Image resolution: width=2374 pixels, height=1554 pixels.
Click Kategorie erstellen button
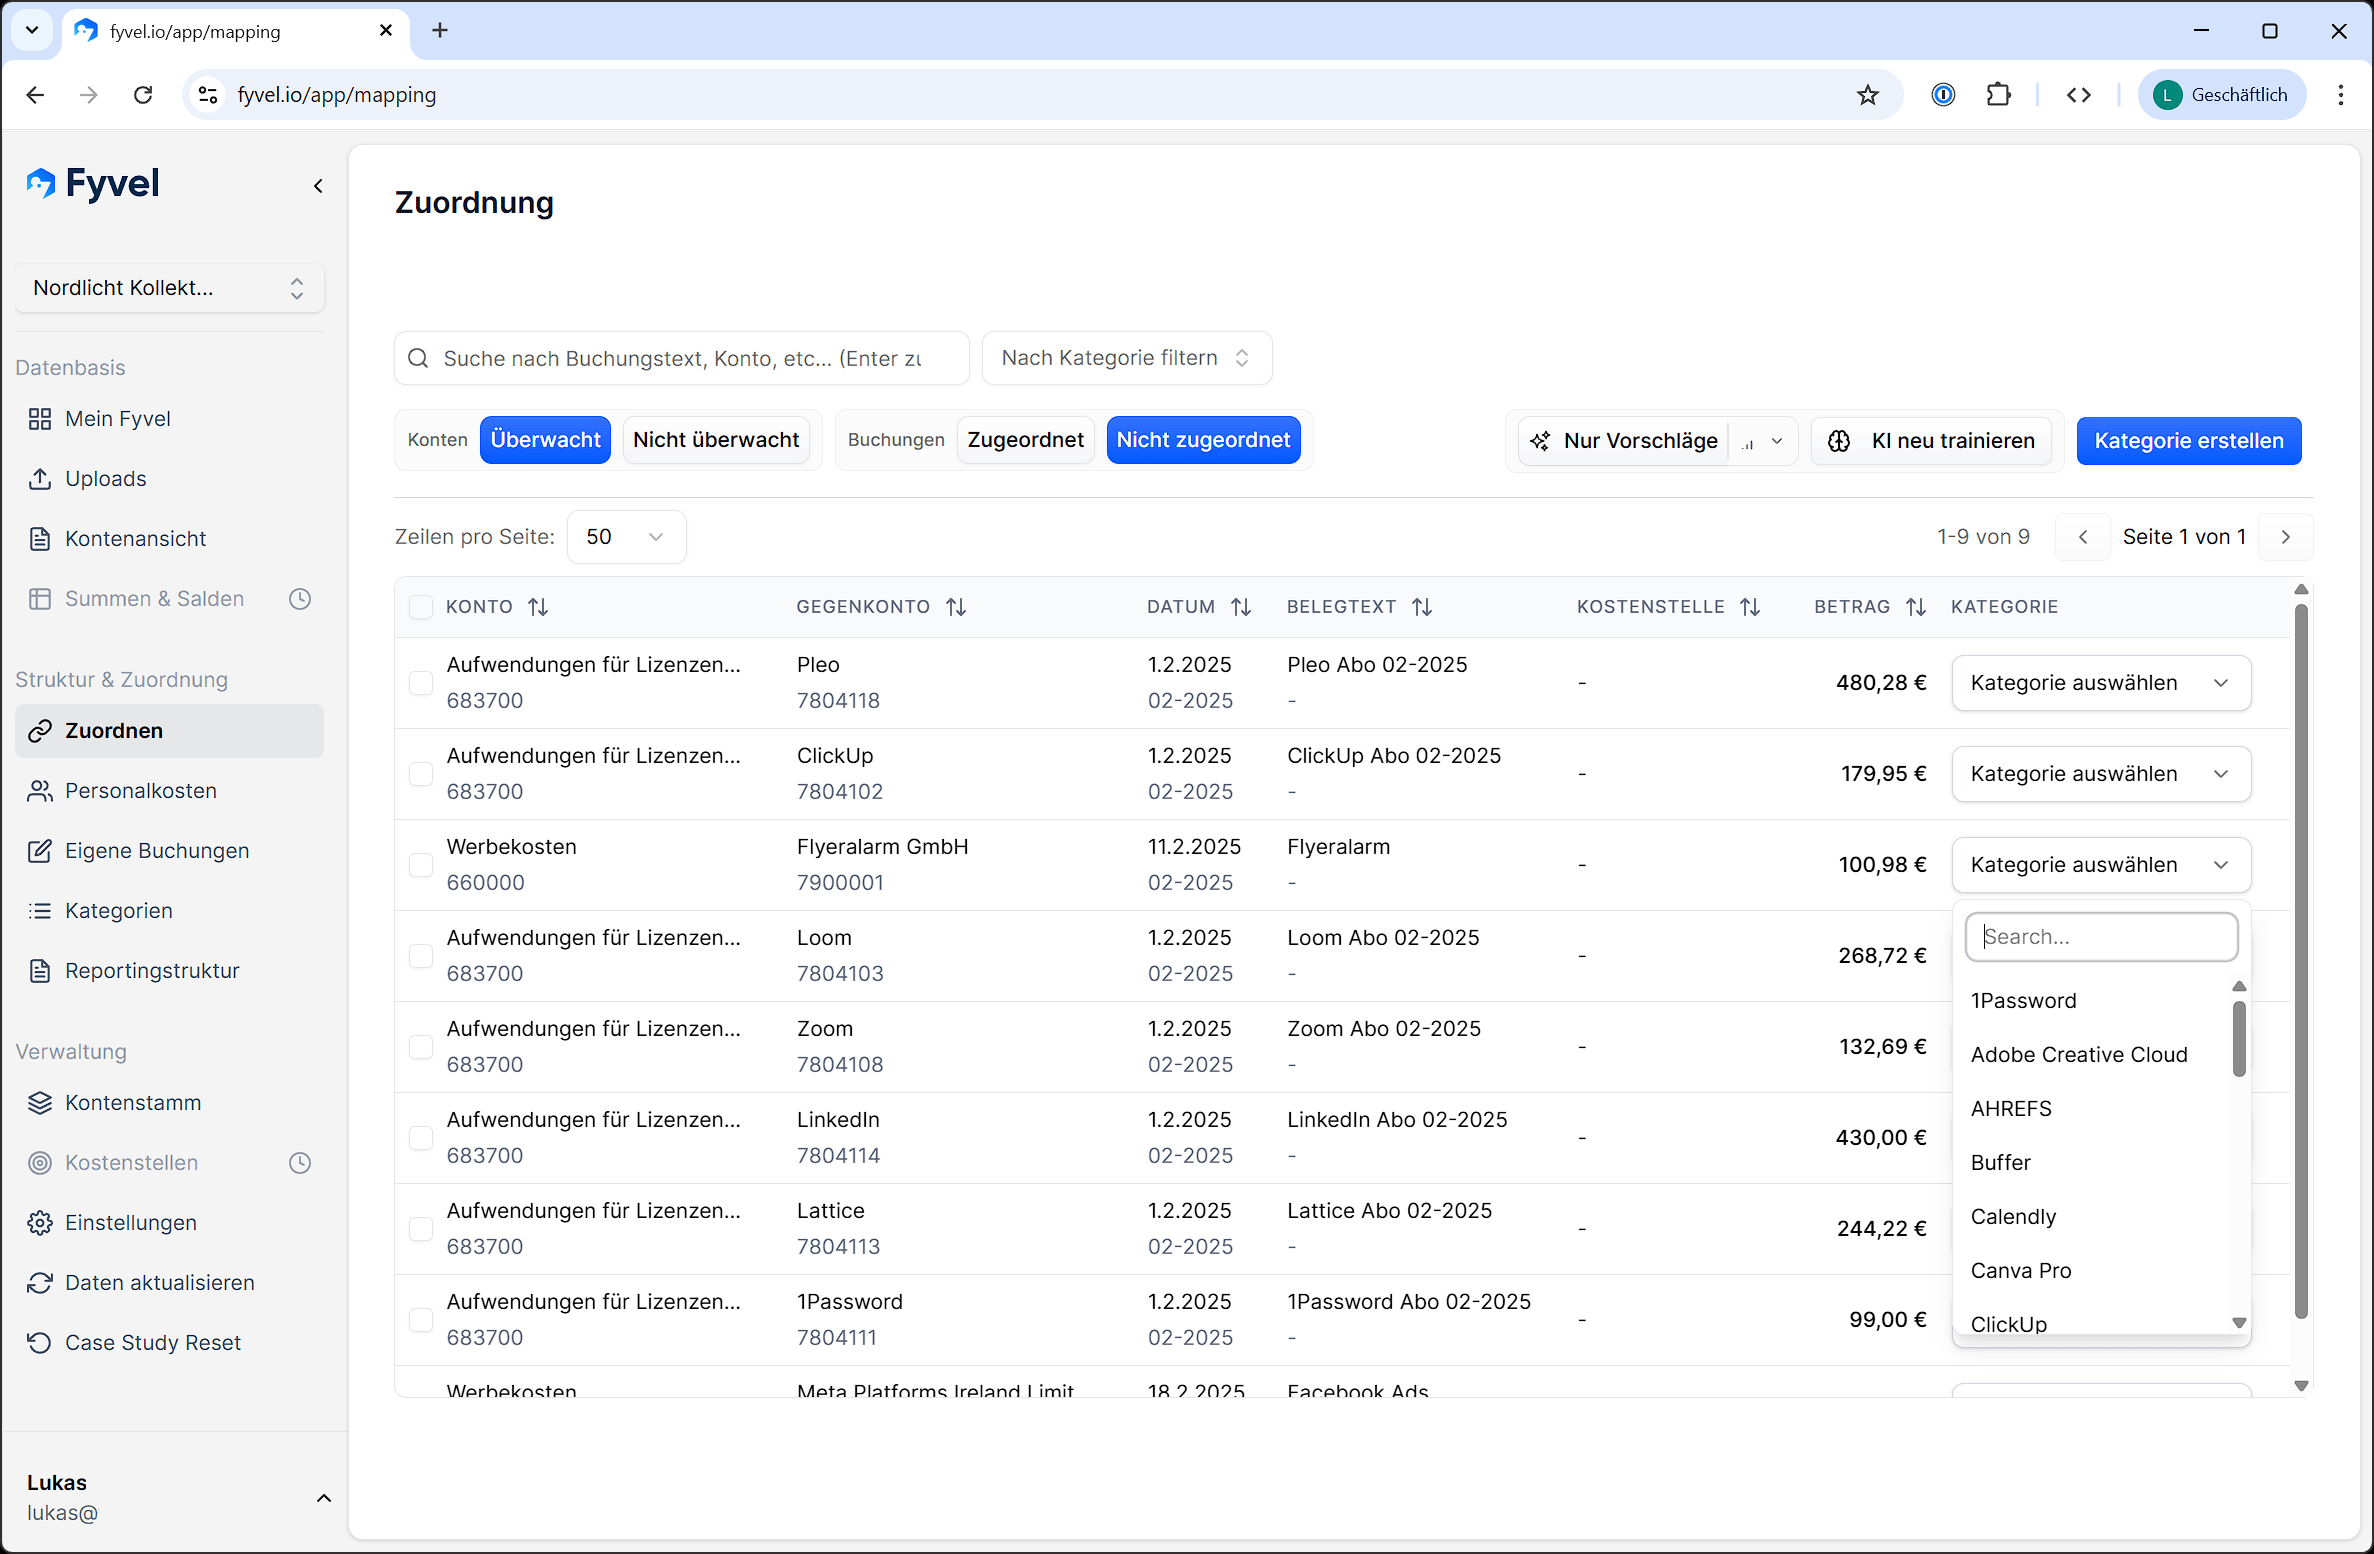[x=2189, y=441]
